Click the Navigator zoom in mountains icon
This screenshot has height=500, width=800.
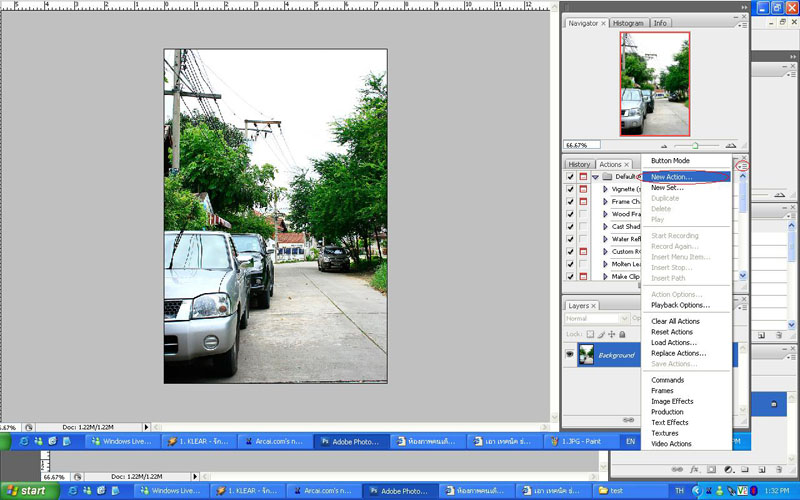[x=731, y=145]
